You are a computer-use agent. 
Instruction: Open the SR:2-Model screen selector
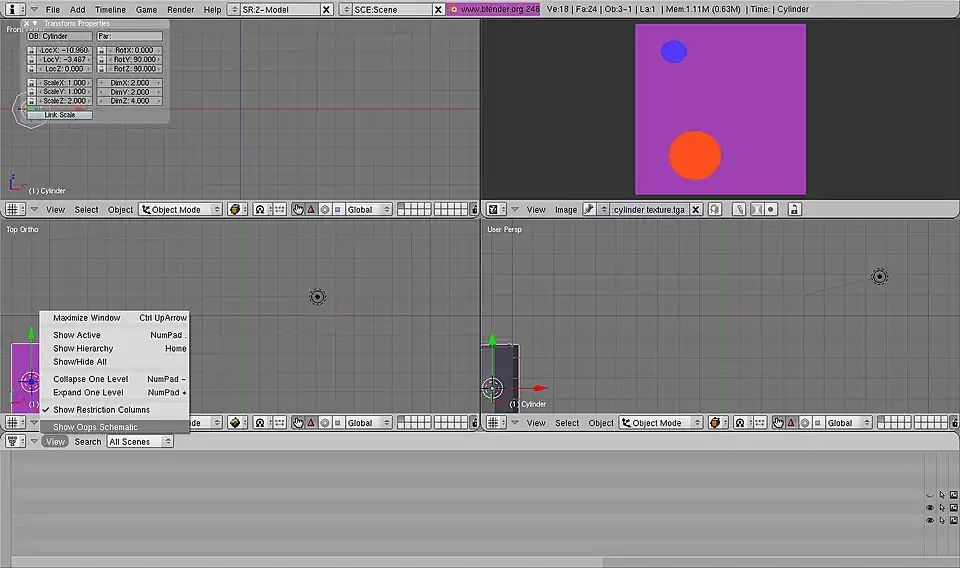click(x=283, y=9)
